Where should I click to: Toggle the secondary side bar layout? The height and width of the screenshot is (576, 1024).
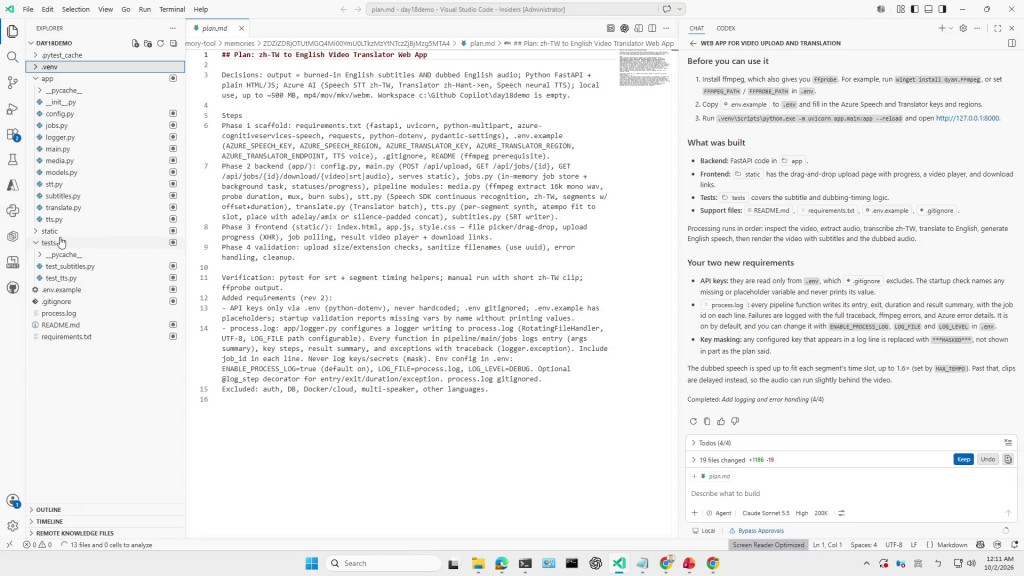[942, 9]
